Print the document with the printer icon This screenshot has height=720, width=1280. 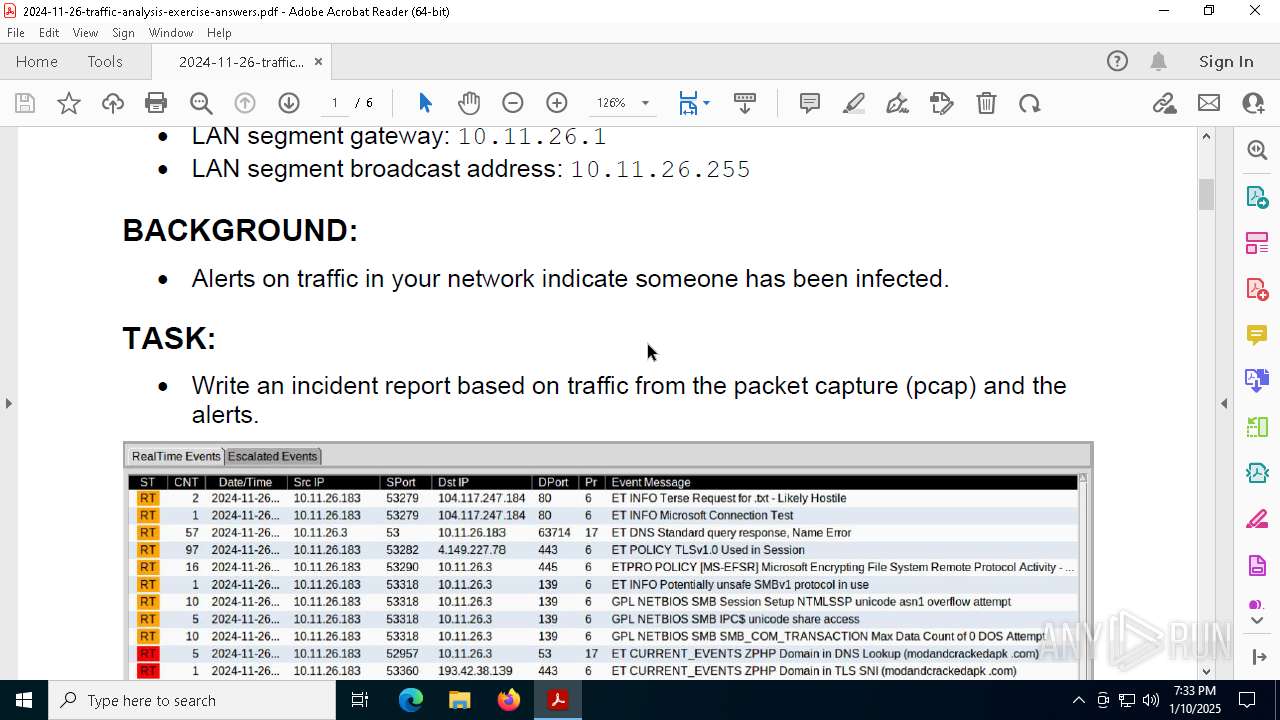[x=156, y=103]
